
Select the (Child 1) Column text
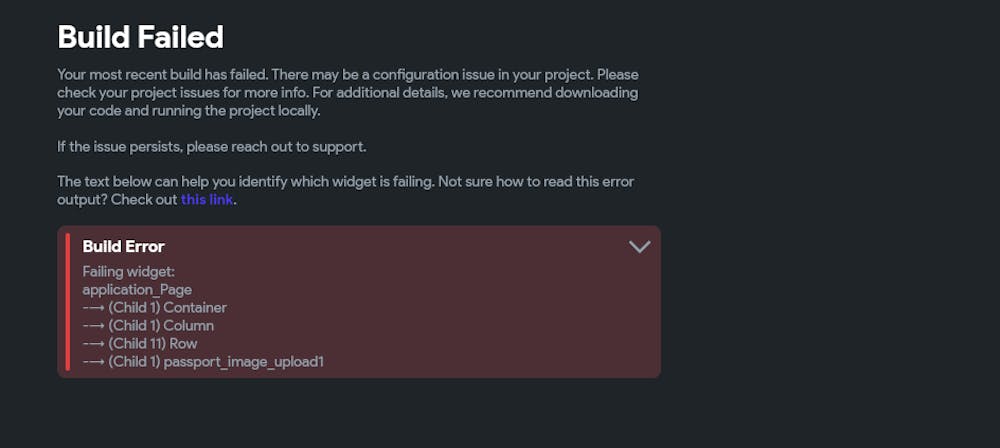point(161,326)
